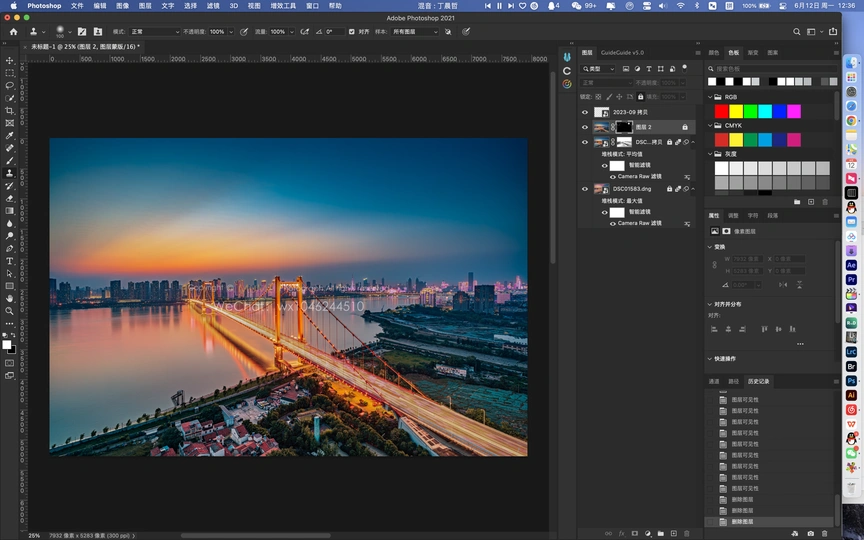Viewport: 864px width, 540px height.
Task: Select the Eraser tool
Action: (x=10, y=198)
